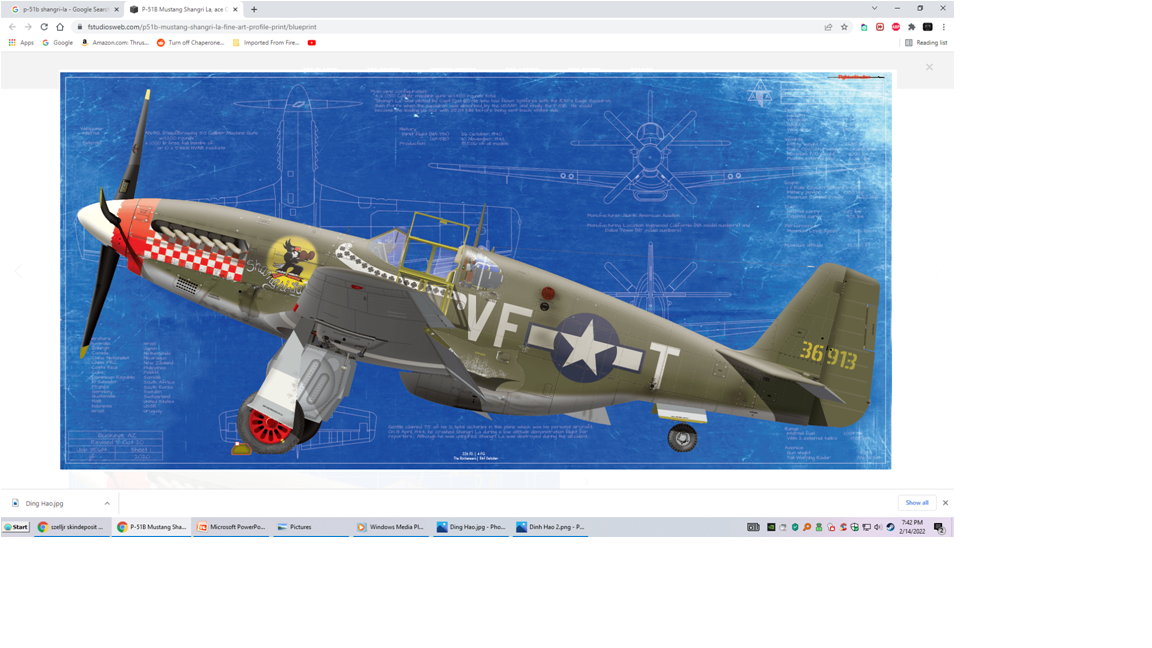Open a new browser tab
The width and height of the screenshot is (1152, 648).
click(254, 10)
